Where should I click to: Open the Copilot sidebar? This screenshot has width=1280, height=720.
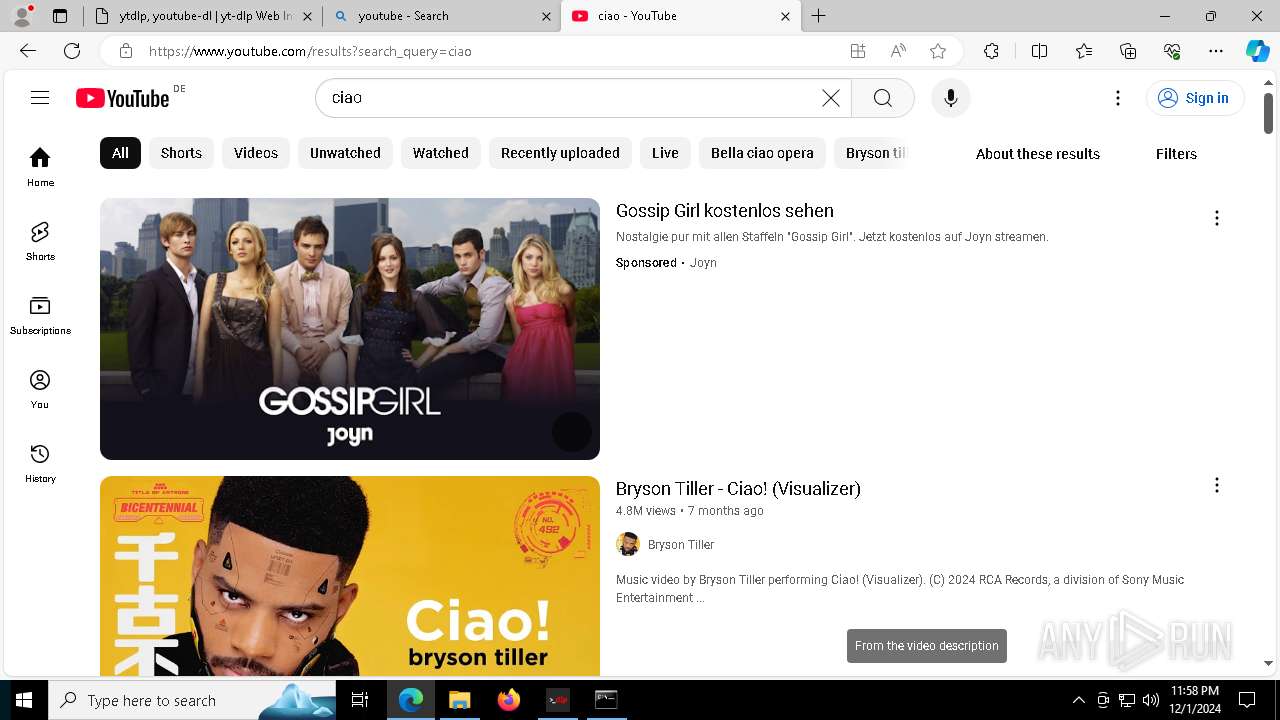click(1257, 51)
